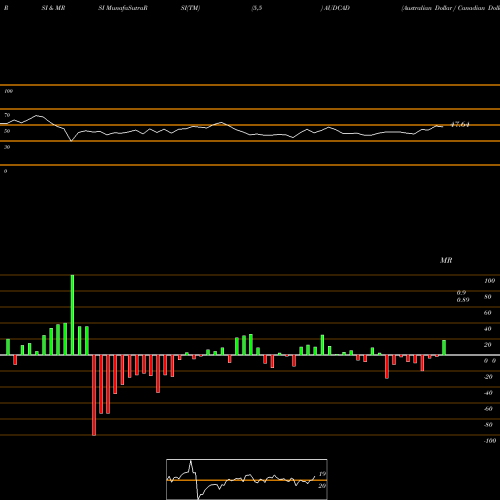The image size is (500, 500).
Task: Click the -20 label on MR axis
Action: point(488,377)
